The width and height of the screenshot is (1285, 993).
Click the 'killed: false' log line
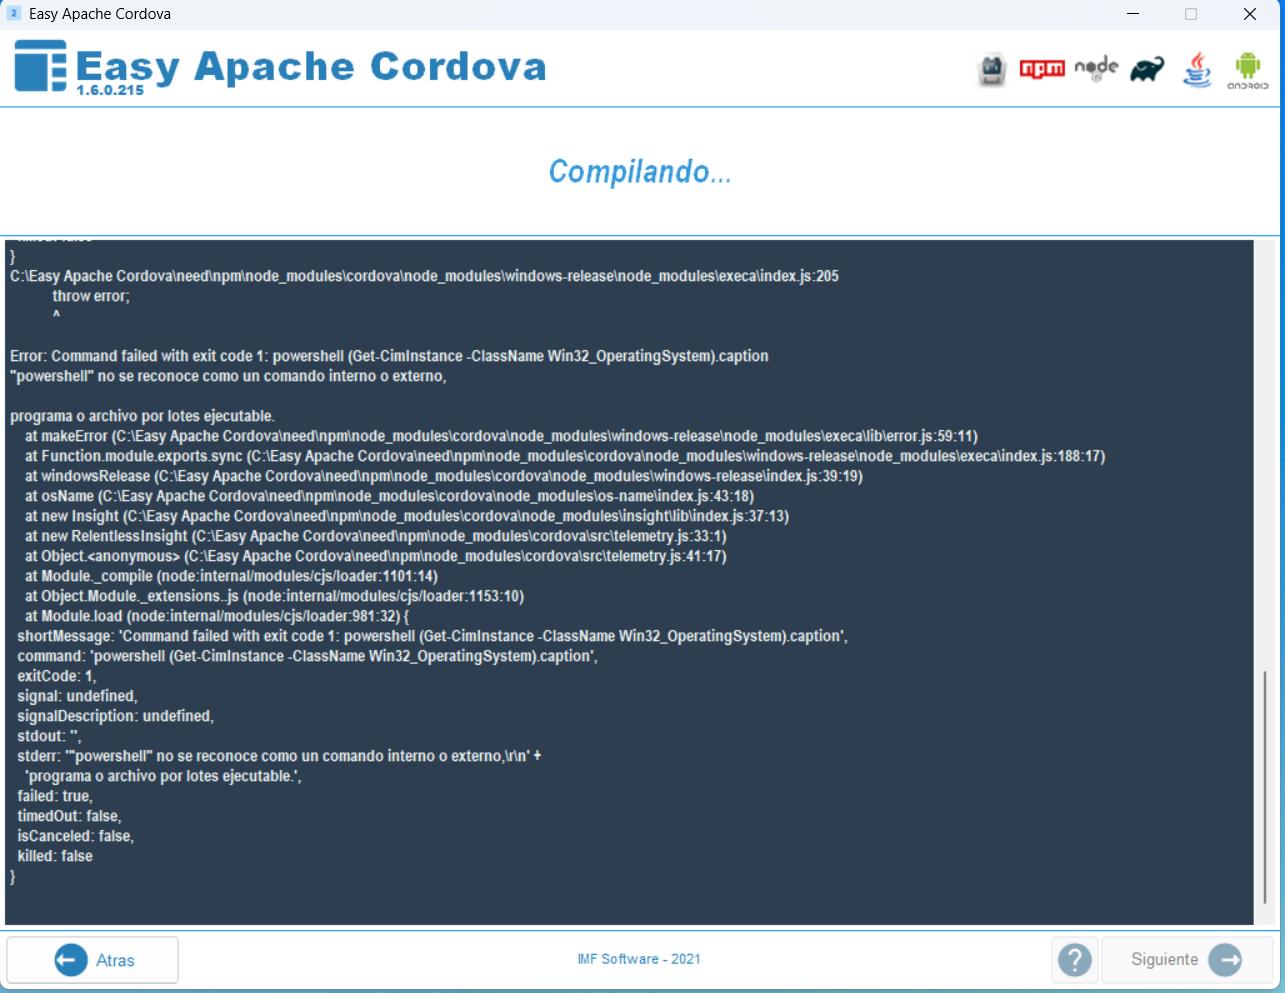point(55,856)
